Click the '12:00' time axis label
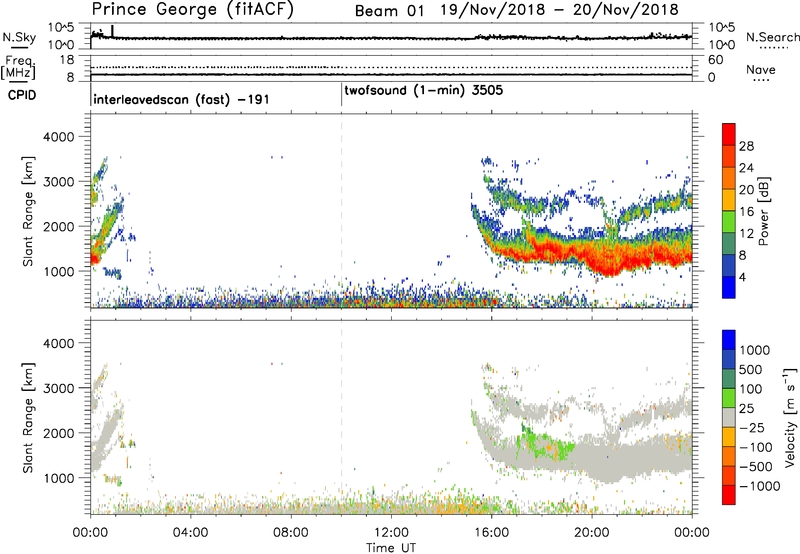 pyautogui.click(x=391, y=533)
